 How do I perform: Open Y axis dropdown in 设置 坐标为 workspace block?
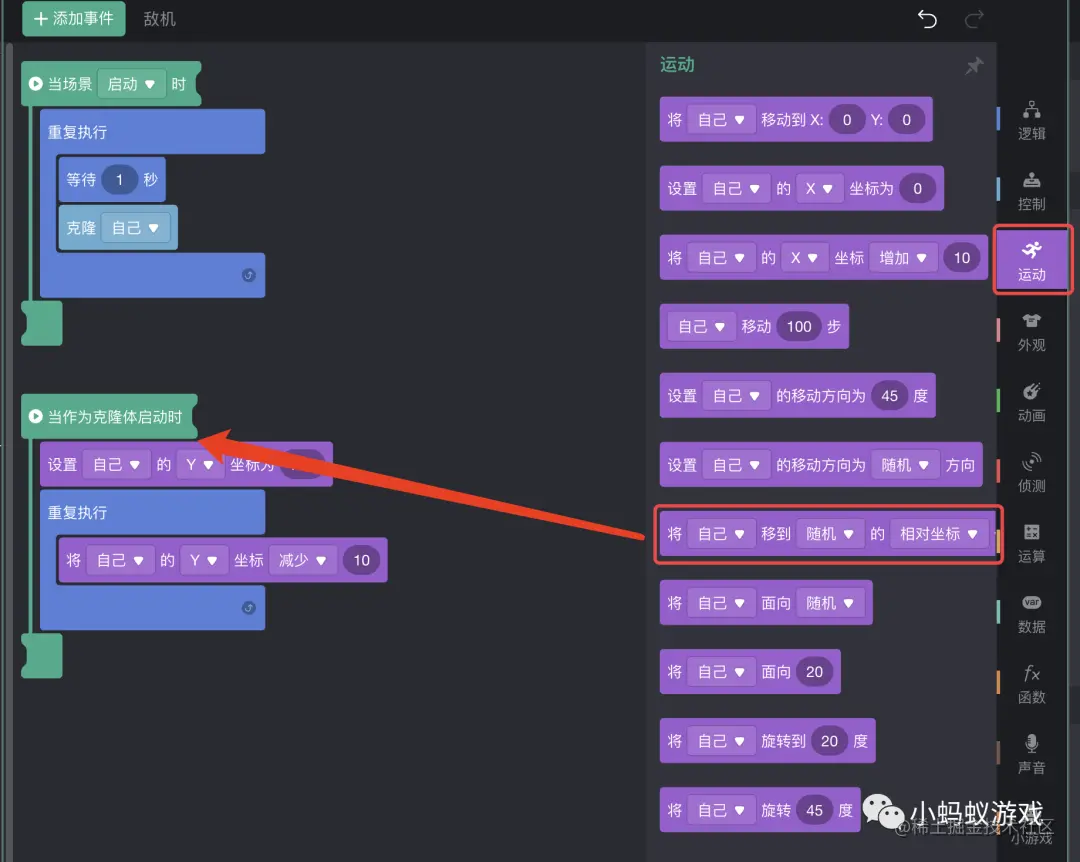click(x=200, y=464)
